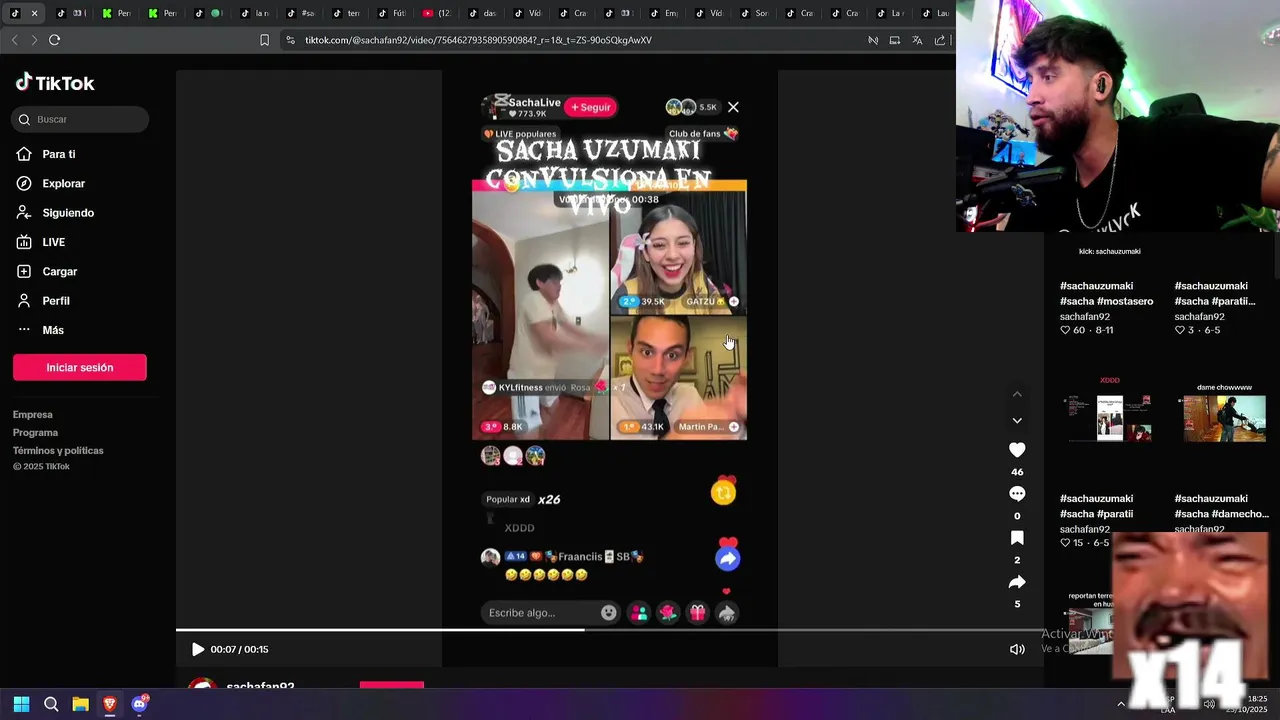Switch to the #sa TikTok tab
The width and height of the screenshot is (1280, 720).
[x=300, y=13]
